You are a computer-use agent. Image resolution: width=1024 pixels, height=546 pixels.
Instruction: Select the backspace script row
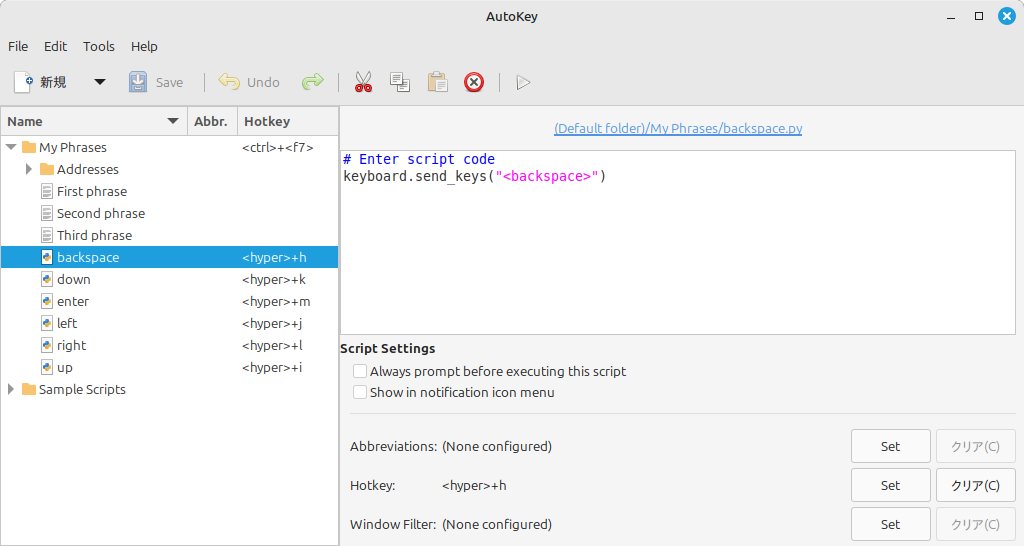pos(169,257)
